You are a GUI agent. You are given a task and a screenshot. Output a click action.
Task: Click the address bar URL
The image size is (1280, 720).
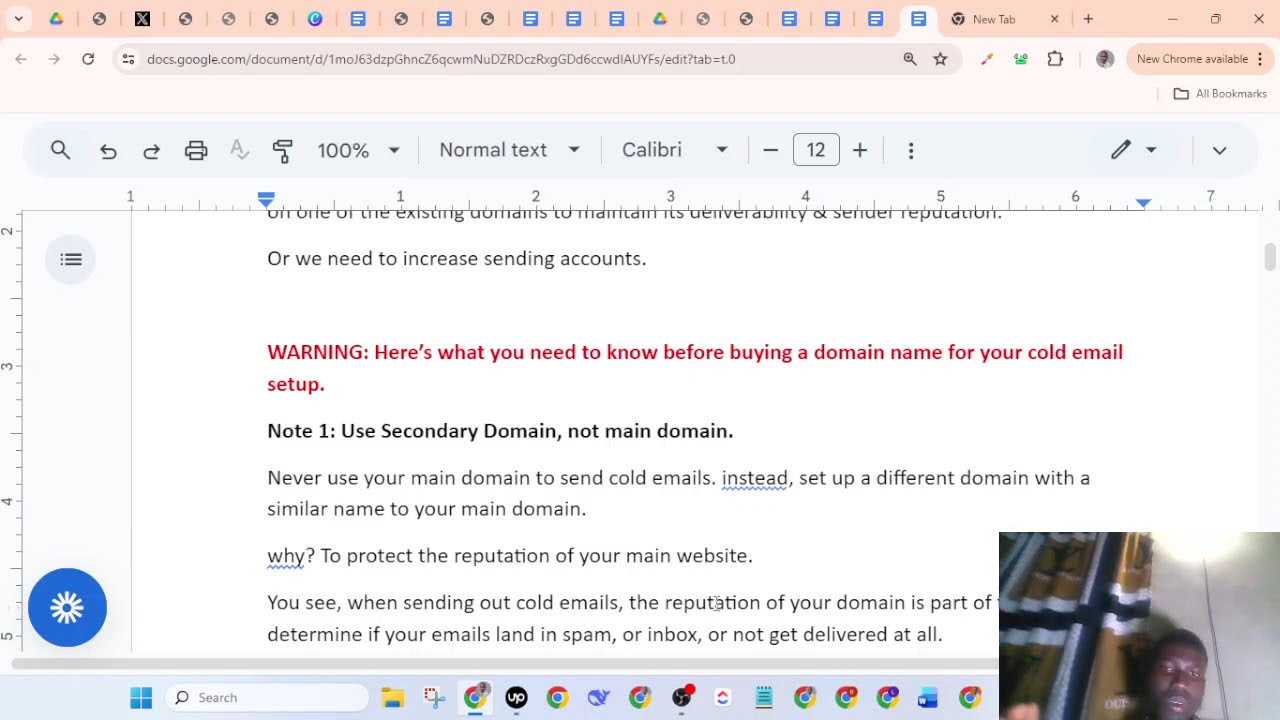pyautogui.click(x=441, y=59)
